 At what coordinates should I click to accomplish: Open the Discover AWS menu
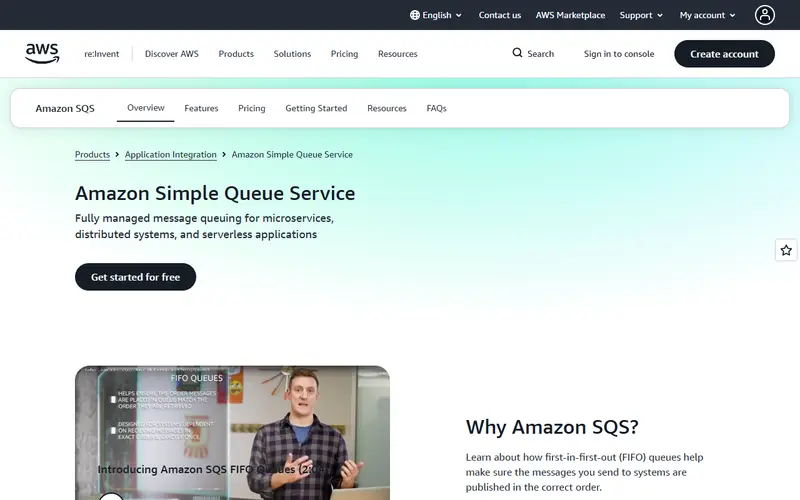tap(171, 54)
